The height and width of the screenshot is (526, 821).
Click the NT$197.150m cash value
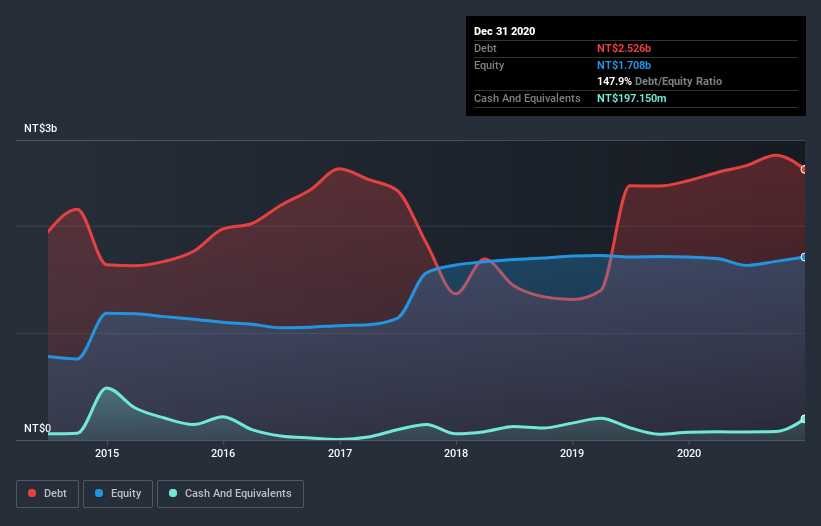coord(631,98)
